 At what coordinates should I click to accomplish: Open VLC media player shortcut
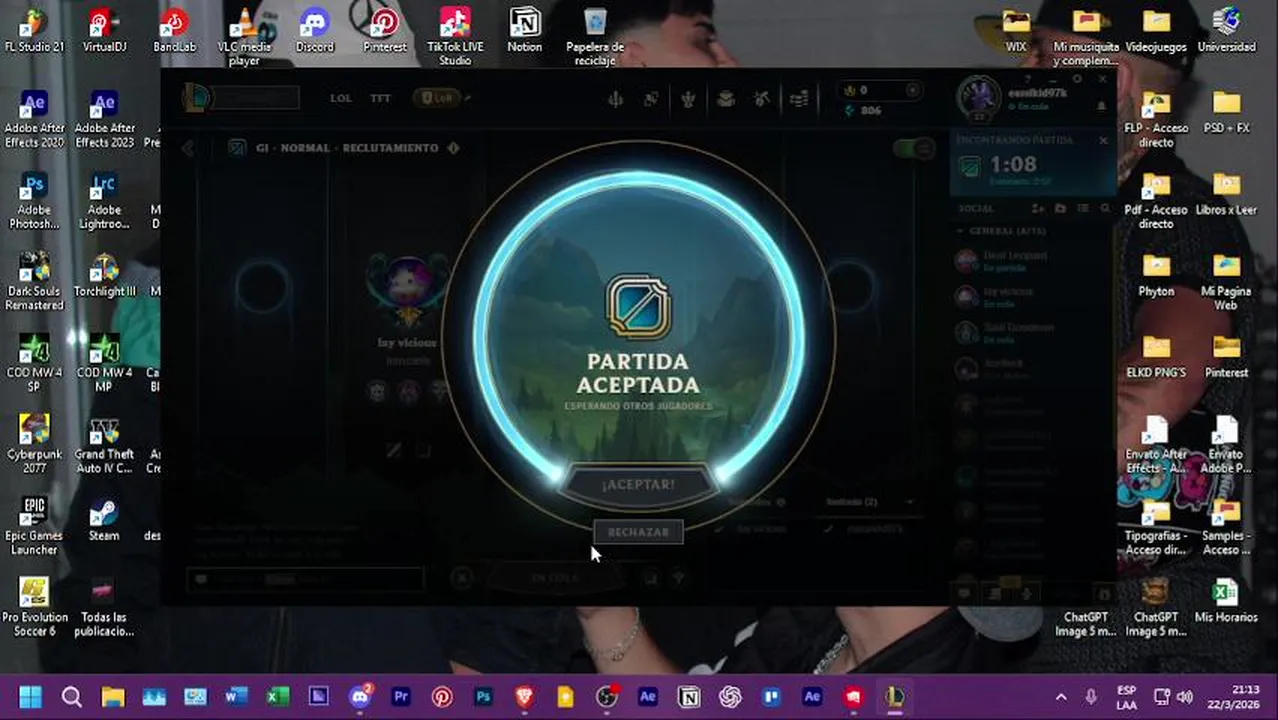click(x=244, y=38)
